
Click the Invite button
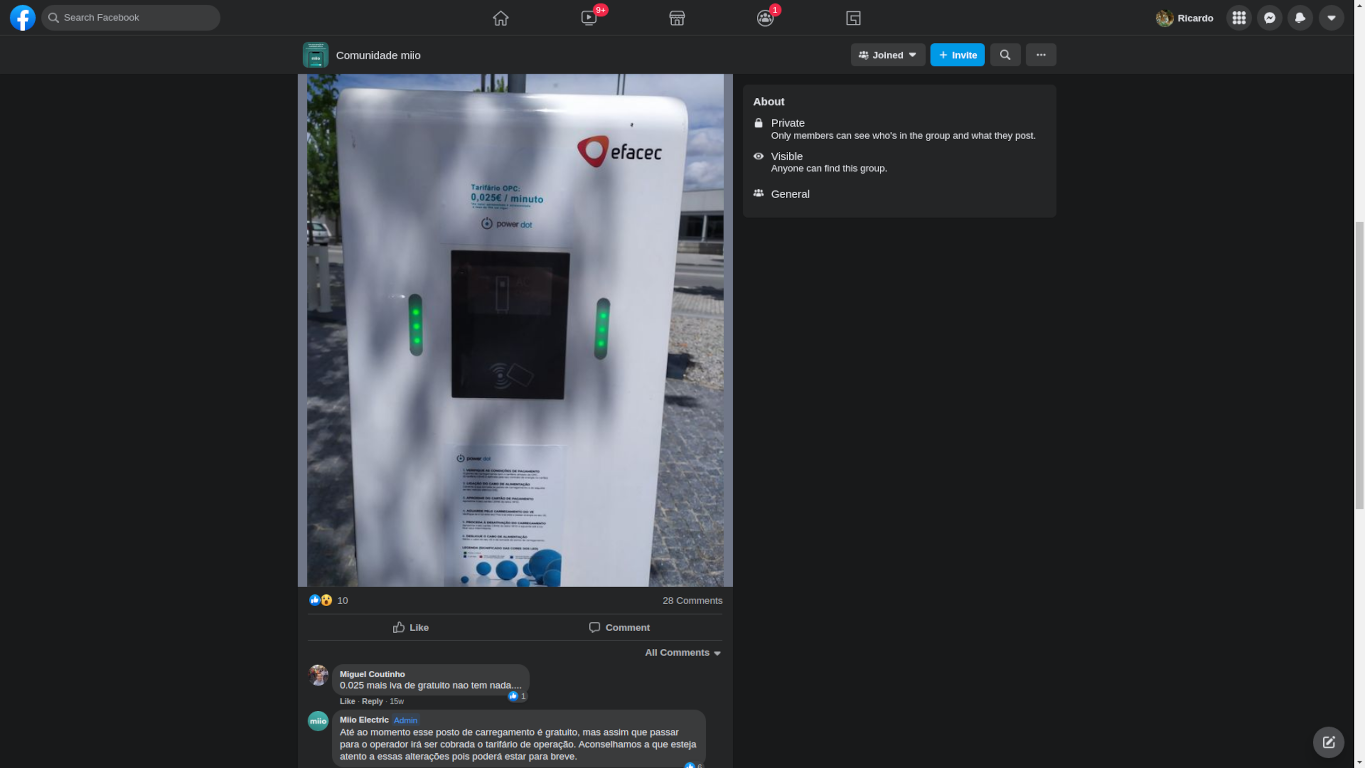(957, 55)
